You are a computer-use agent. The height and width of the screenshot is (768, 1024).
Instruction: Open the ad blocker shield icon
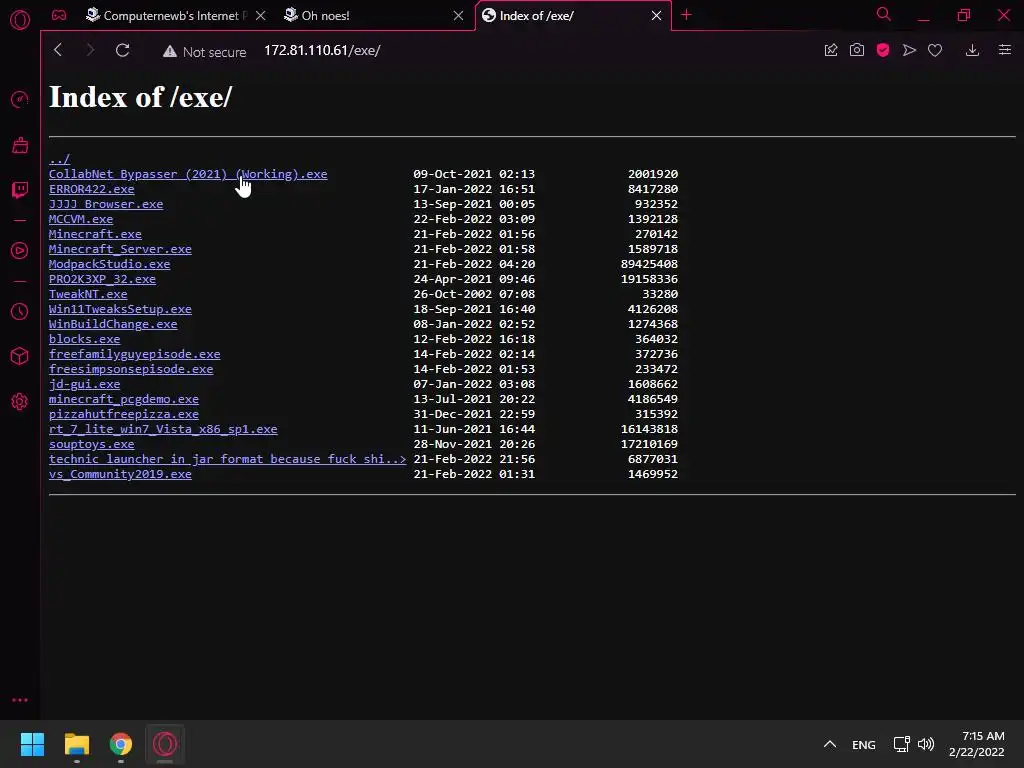click(883, 50)
